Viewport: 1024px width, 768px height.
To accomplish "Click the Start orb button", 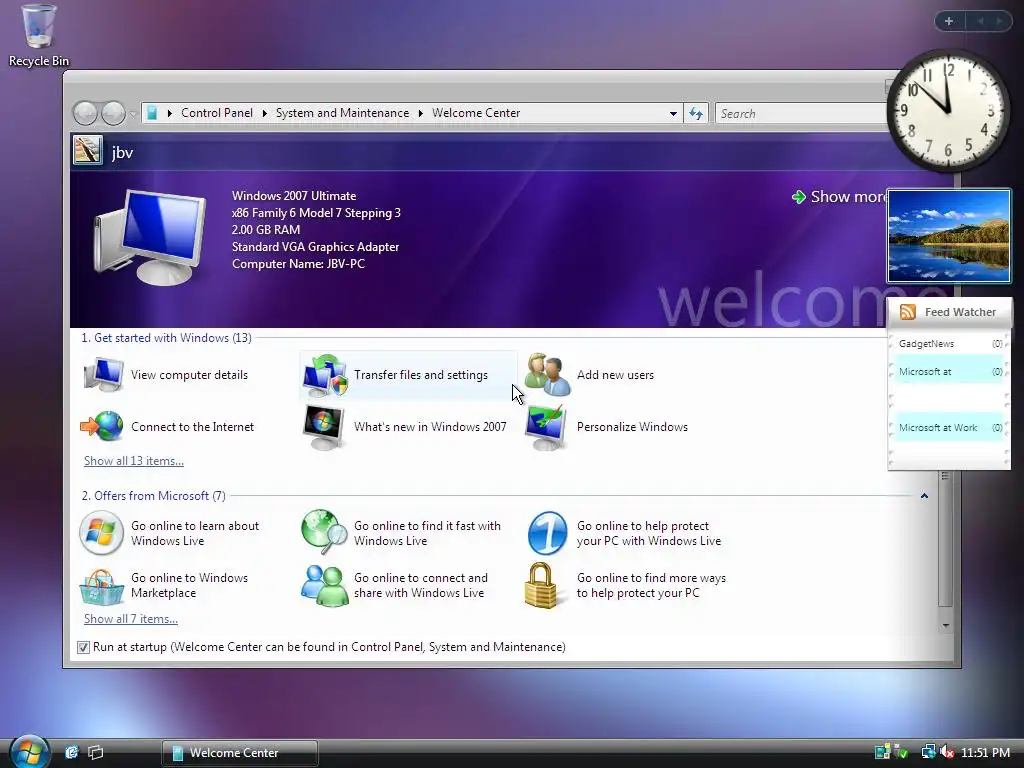I will (29, 751).
